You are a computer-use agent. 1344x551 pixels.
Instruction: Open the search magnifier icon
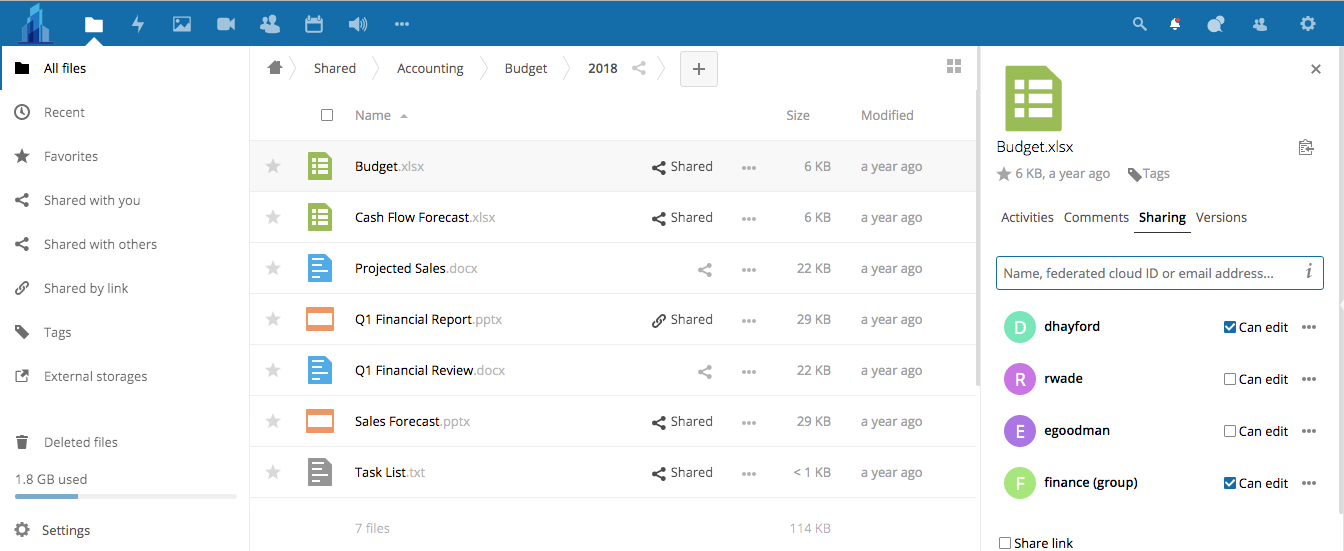(x=1139, y=24)
